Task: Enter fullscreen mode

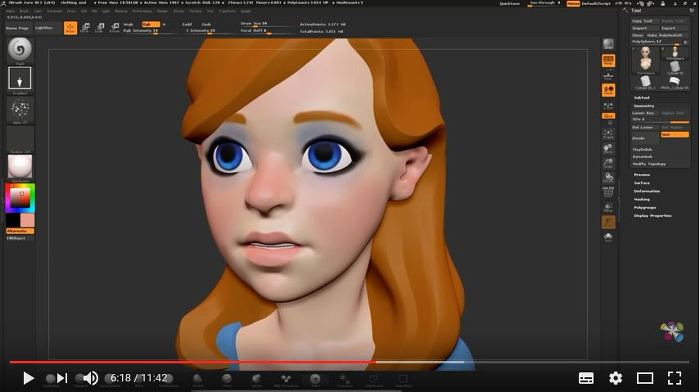Action: click(675, 378)
